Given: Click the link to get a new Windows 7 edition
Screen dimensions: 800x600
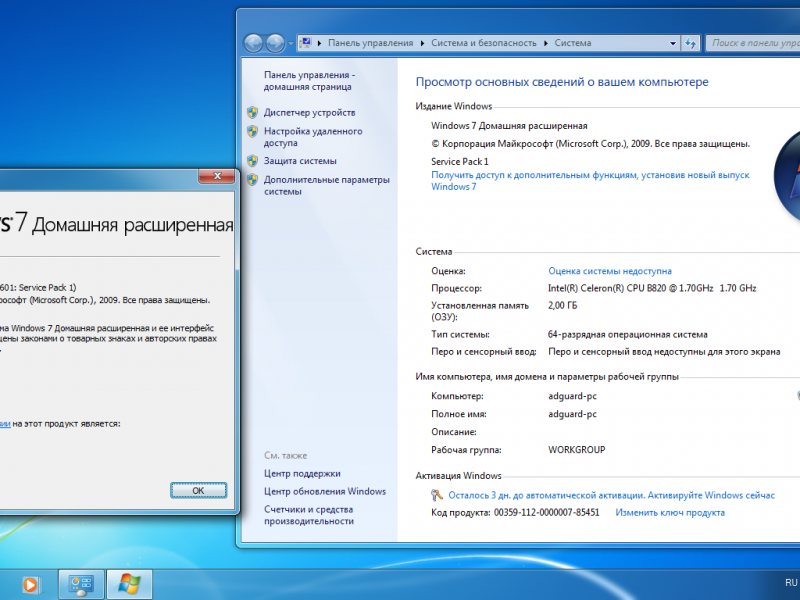Looking at the screenshot, I should tap(590, 181).
